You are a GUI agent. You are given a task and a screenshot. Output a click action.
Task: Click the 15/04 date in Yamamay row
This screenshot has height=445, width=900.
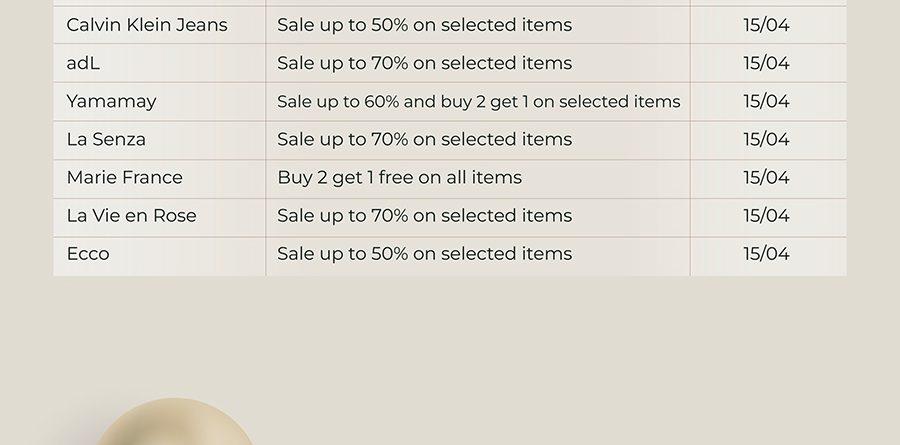[766, 102]
